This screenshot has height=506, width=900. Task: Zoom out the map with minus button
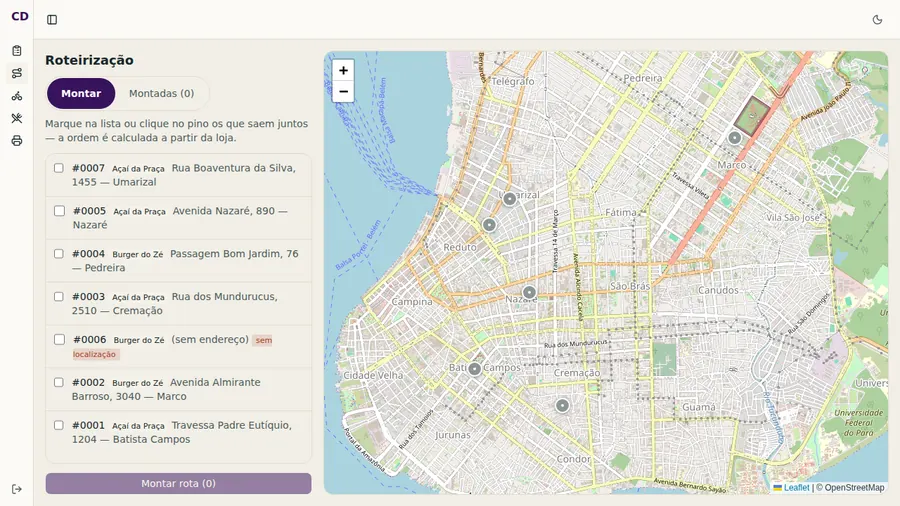tap(343, 91)
